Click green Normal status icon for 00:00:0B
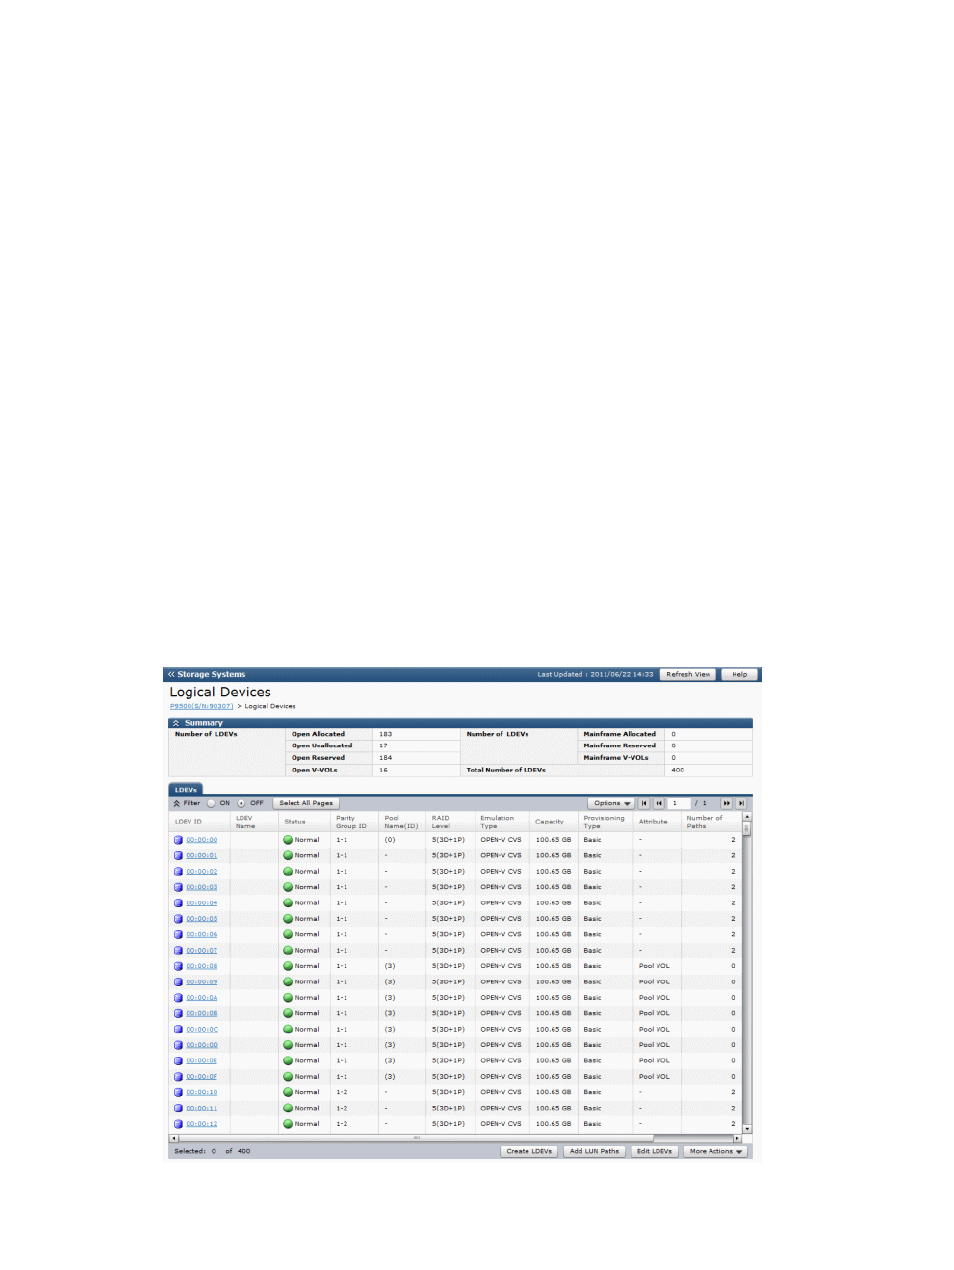The height and width of the screenshot is (1270, 954). click(x=288, y=1014)
